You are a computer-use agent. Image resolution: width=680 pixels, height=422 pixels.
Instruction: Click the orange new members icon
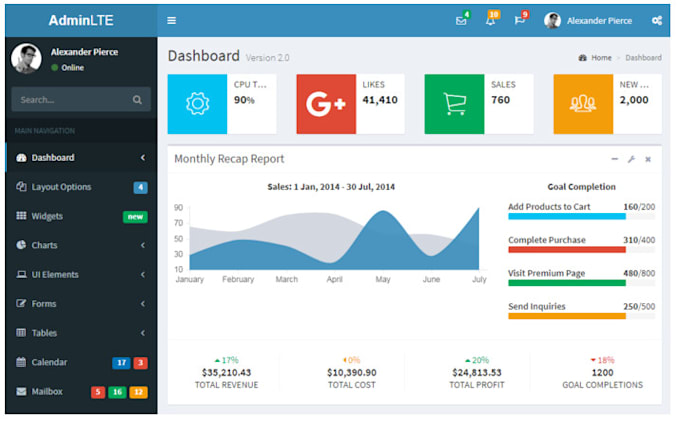583,104
